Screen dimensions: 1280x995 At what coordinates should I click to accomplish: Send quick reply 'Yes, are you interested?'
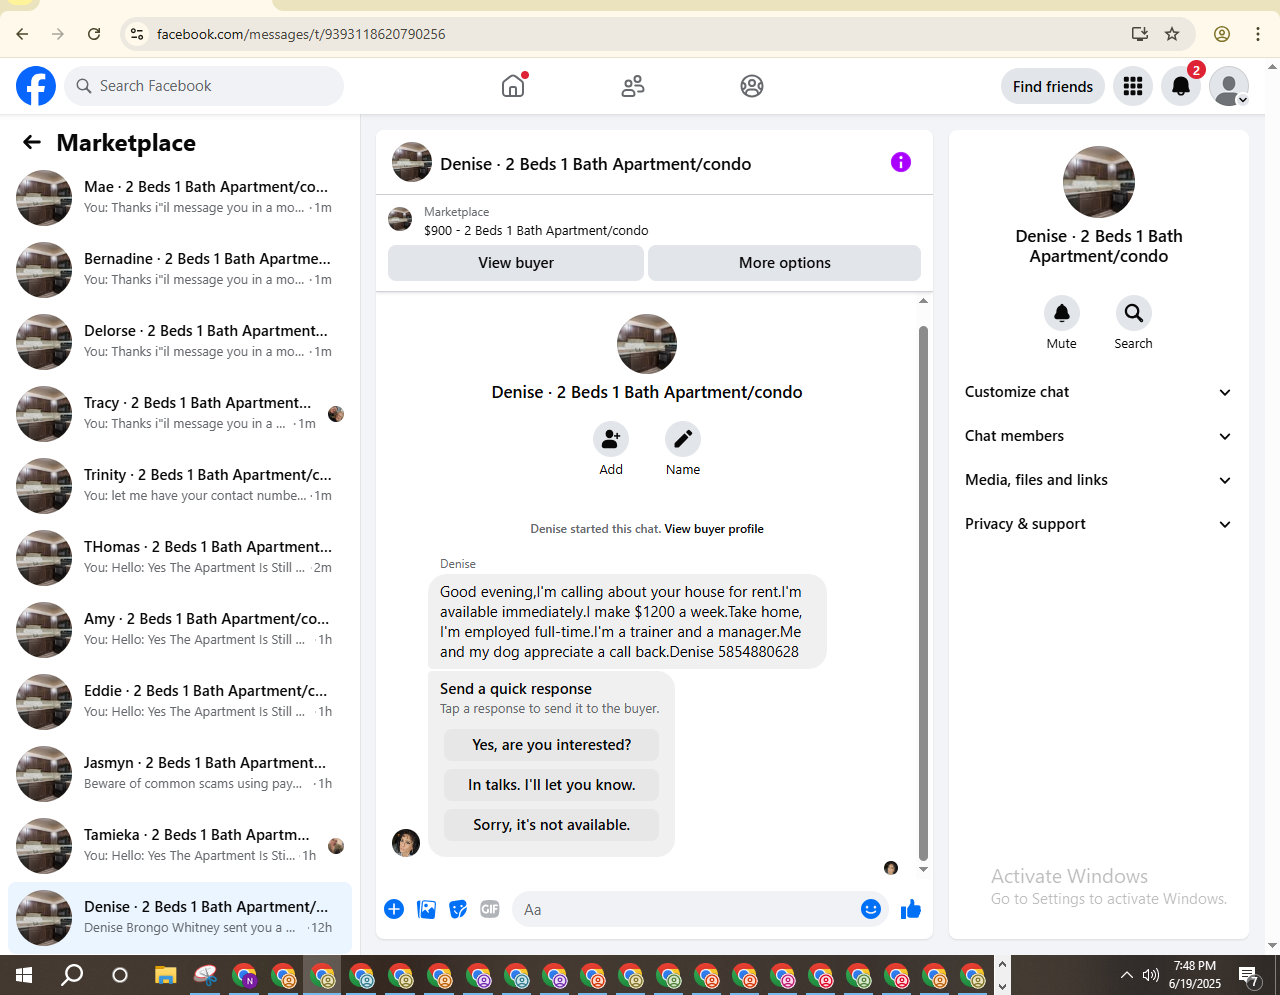[552, 745]
